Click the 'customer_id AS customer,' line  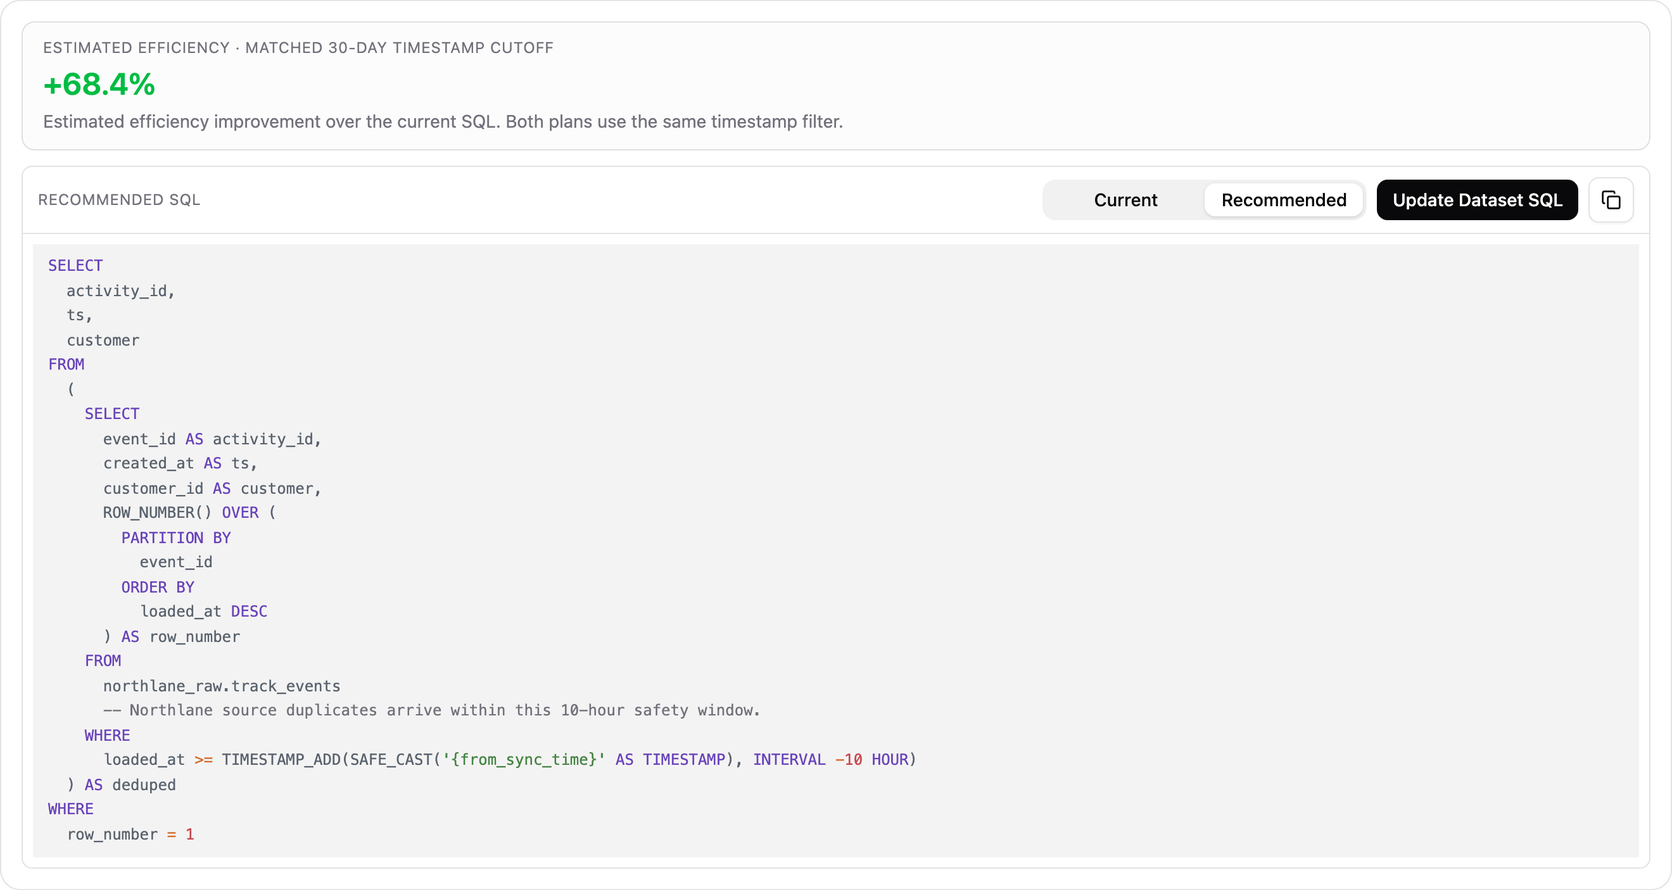click(212, 488)
